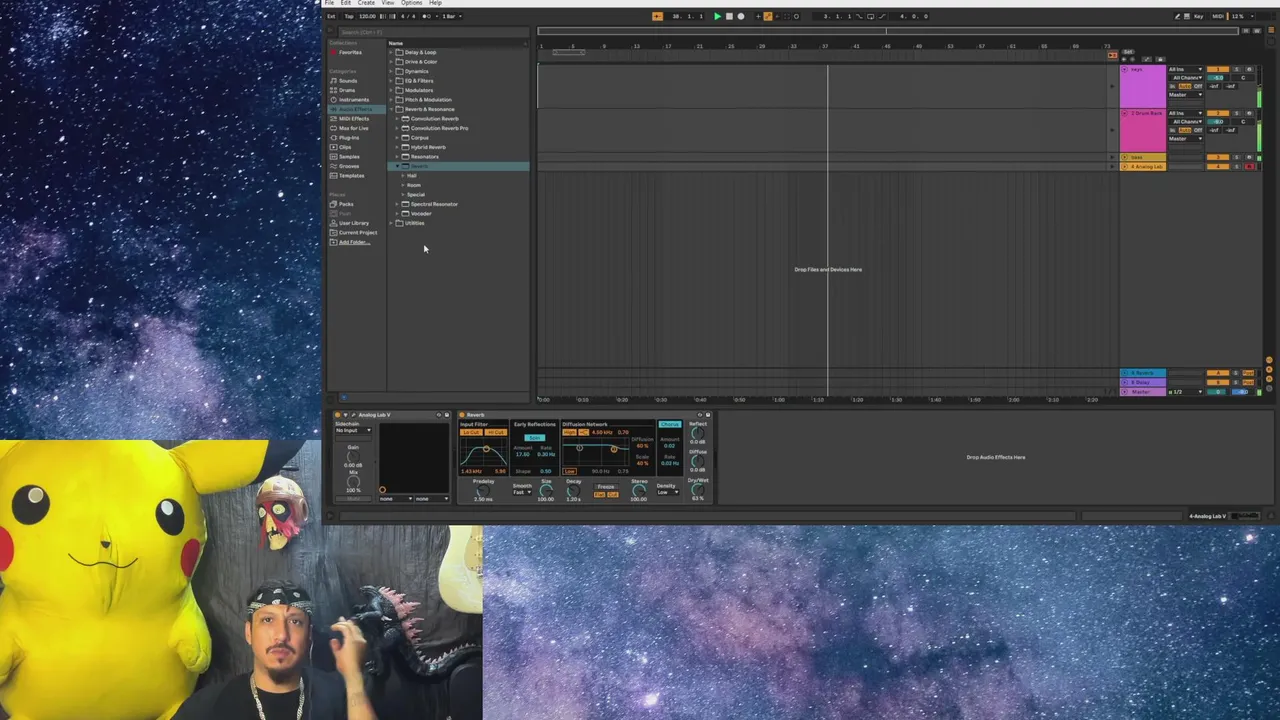
Task: Toggle the metronome button
Action: pyautogui.click(x=428, y=16)
